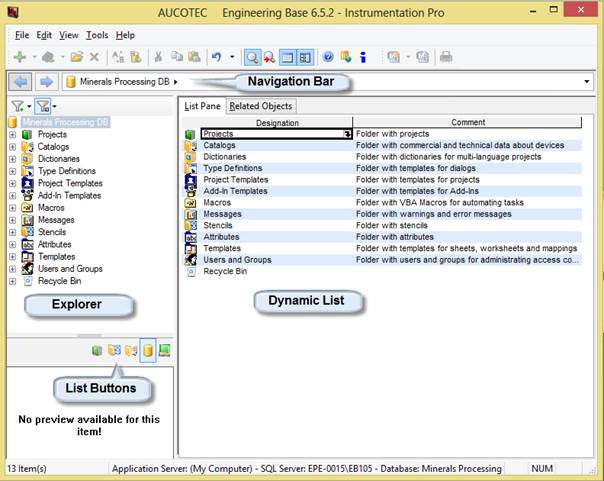
Task: Click the green plus New toolbar icon
Action: [20, 57]
